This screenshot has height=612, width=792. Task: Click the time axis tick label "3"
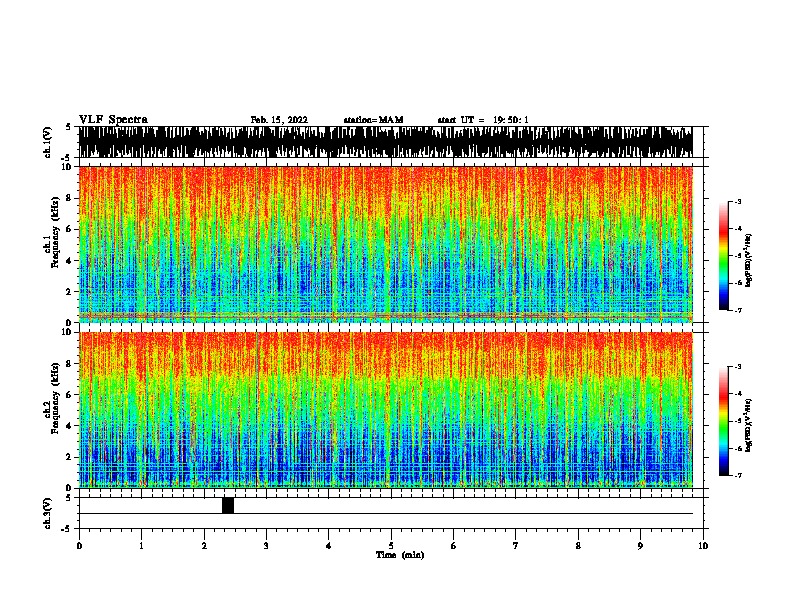click(266, 546)
